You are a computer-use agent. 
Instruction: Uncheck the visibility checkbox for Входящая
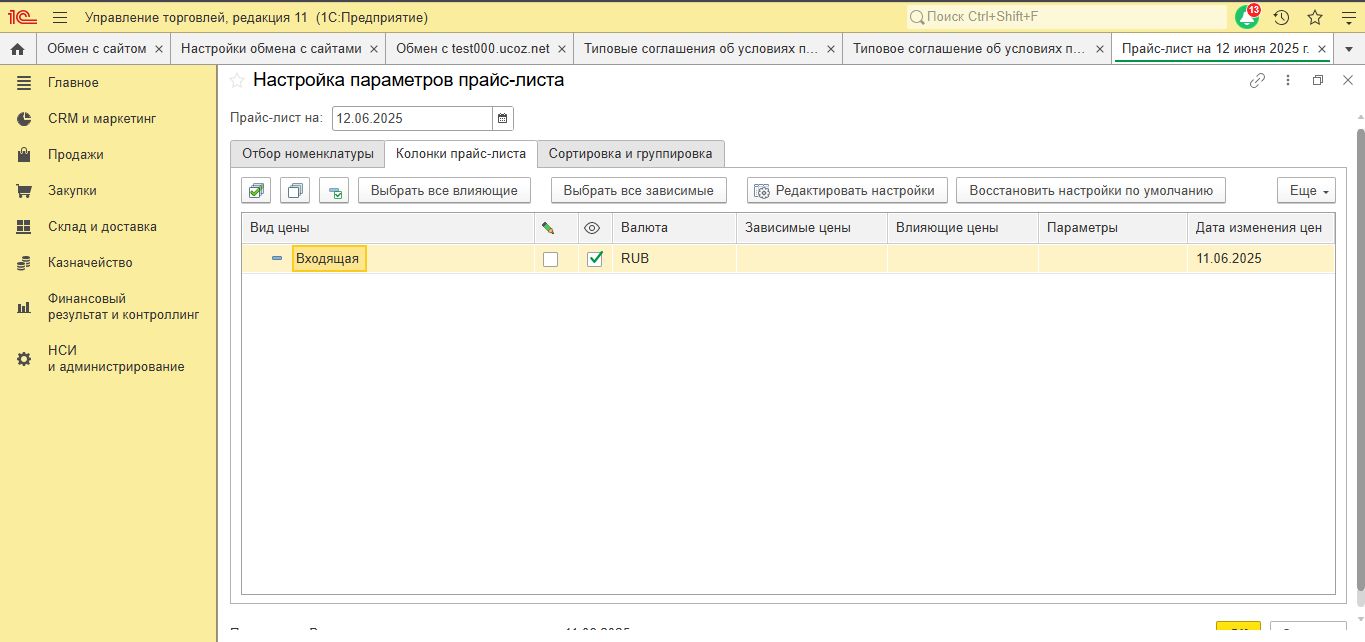click(x=595, y=259)
